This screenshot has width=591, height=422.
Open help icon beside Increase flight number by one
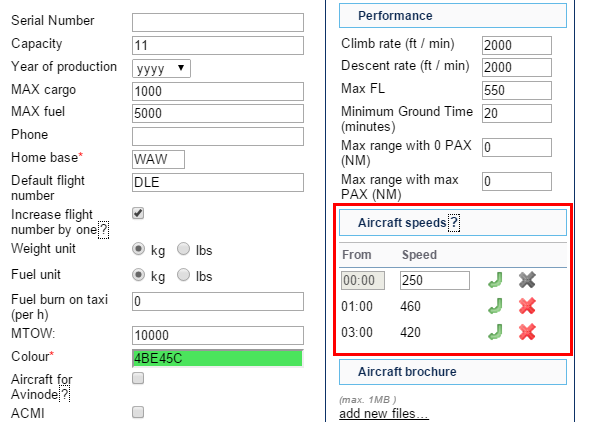tap(104, 229)
